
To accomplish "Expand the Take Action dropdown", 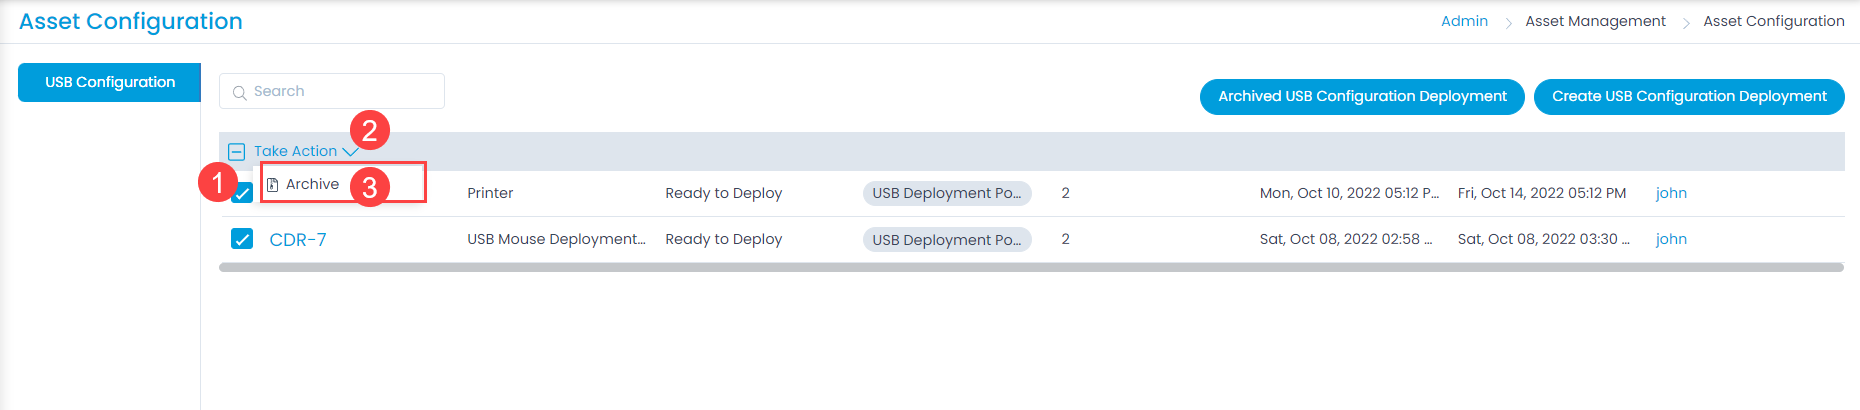I will [x=306, y=151].
